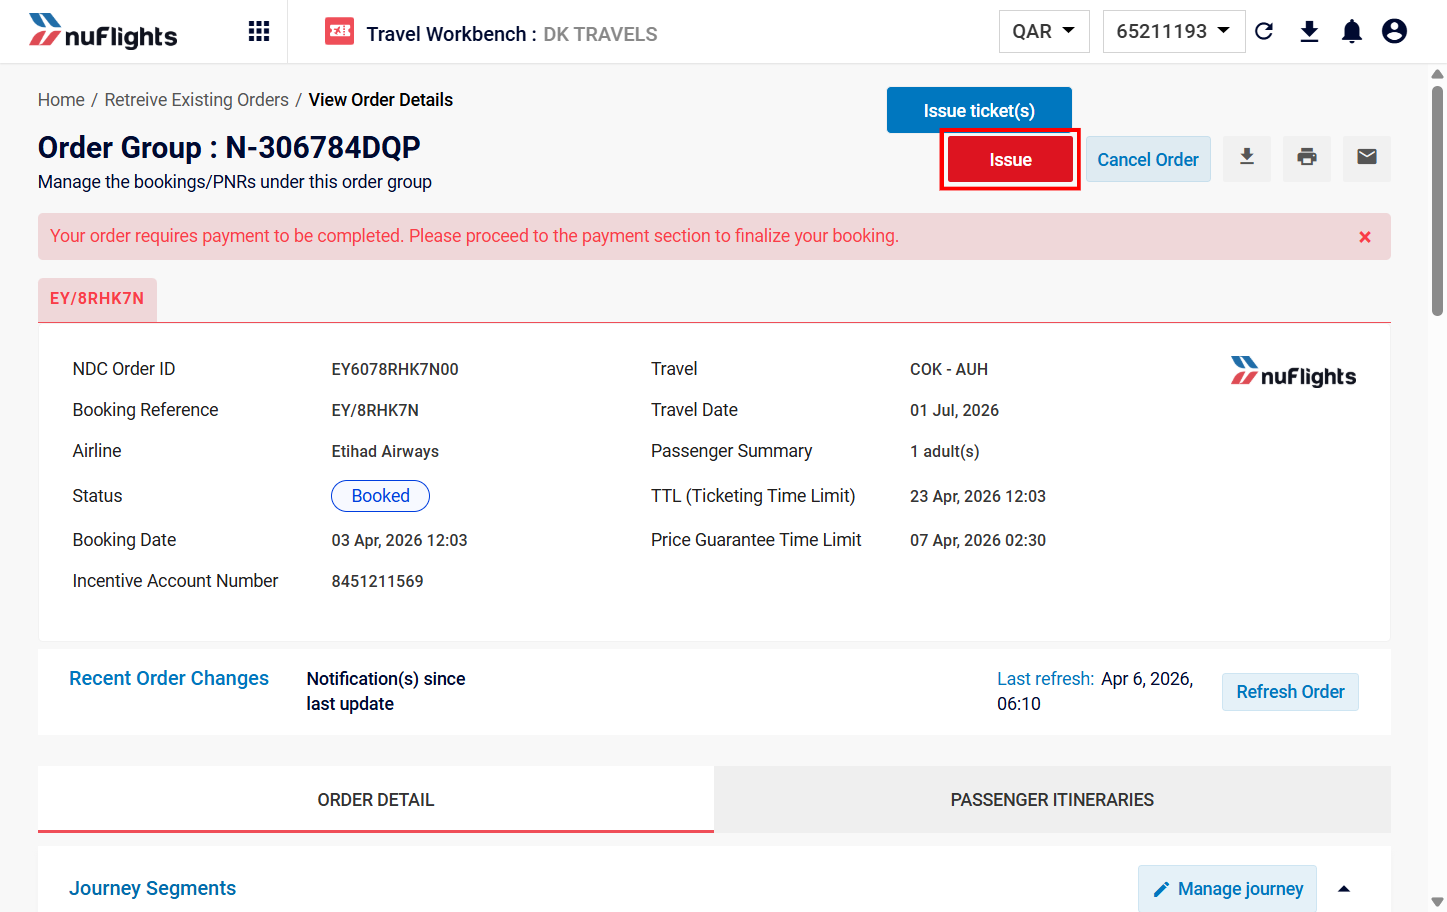Screen dimensions: 1447x912
Task: Click the Incentive Account Number 8451211569
Action: click(377, 582)
